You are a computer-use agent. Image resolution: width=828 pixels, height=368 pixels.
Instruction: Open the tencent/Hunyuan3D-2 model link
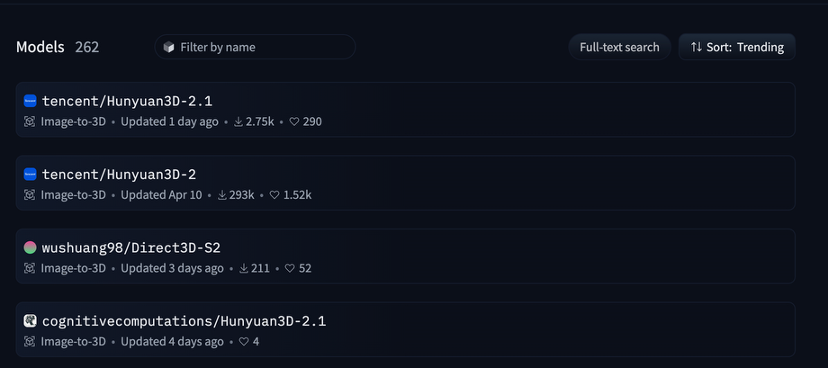[119, 174]
